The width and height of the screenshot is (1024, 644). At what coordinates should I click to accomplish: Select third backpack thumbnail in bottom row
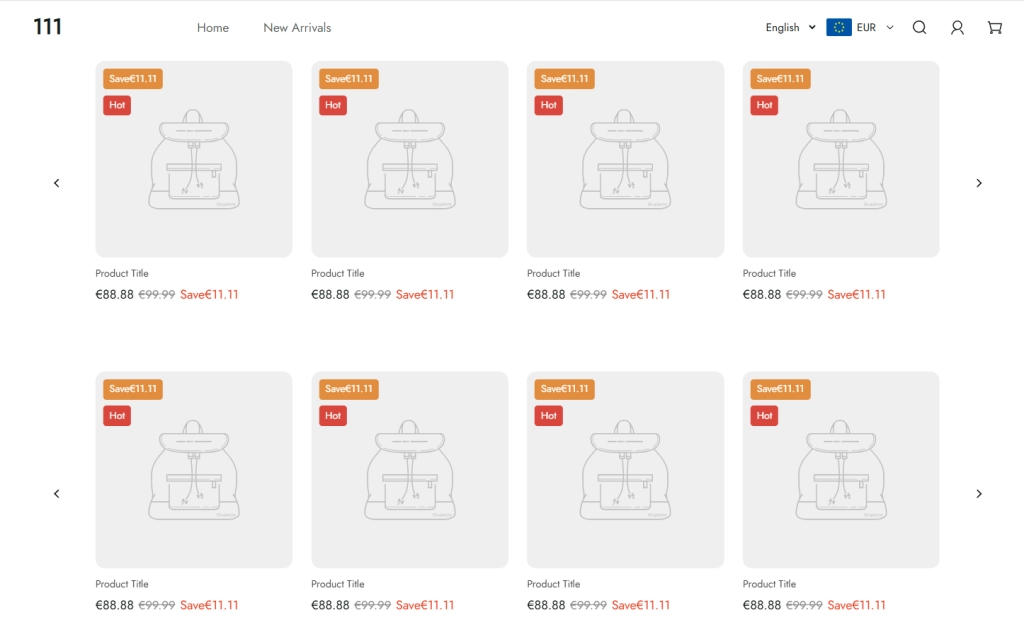[625, 471]
